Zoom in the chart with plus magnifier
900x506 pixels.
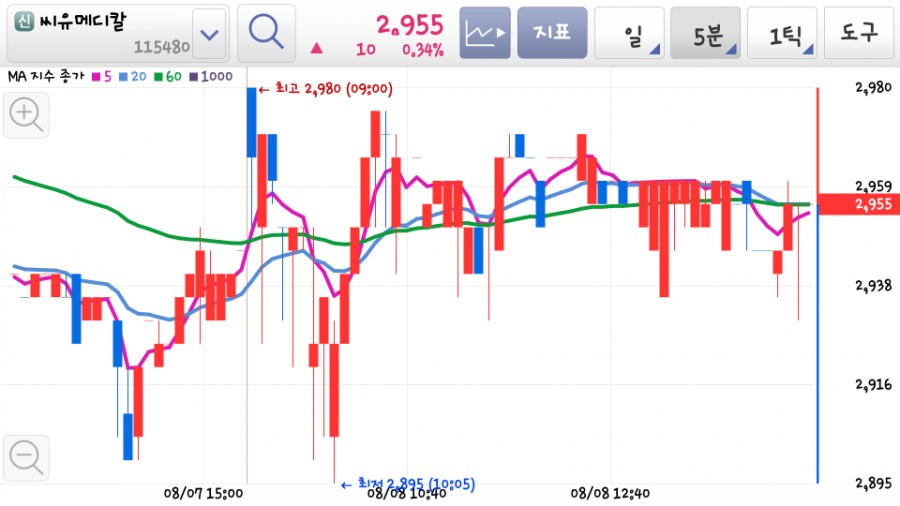click(26, 115)
